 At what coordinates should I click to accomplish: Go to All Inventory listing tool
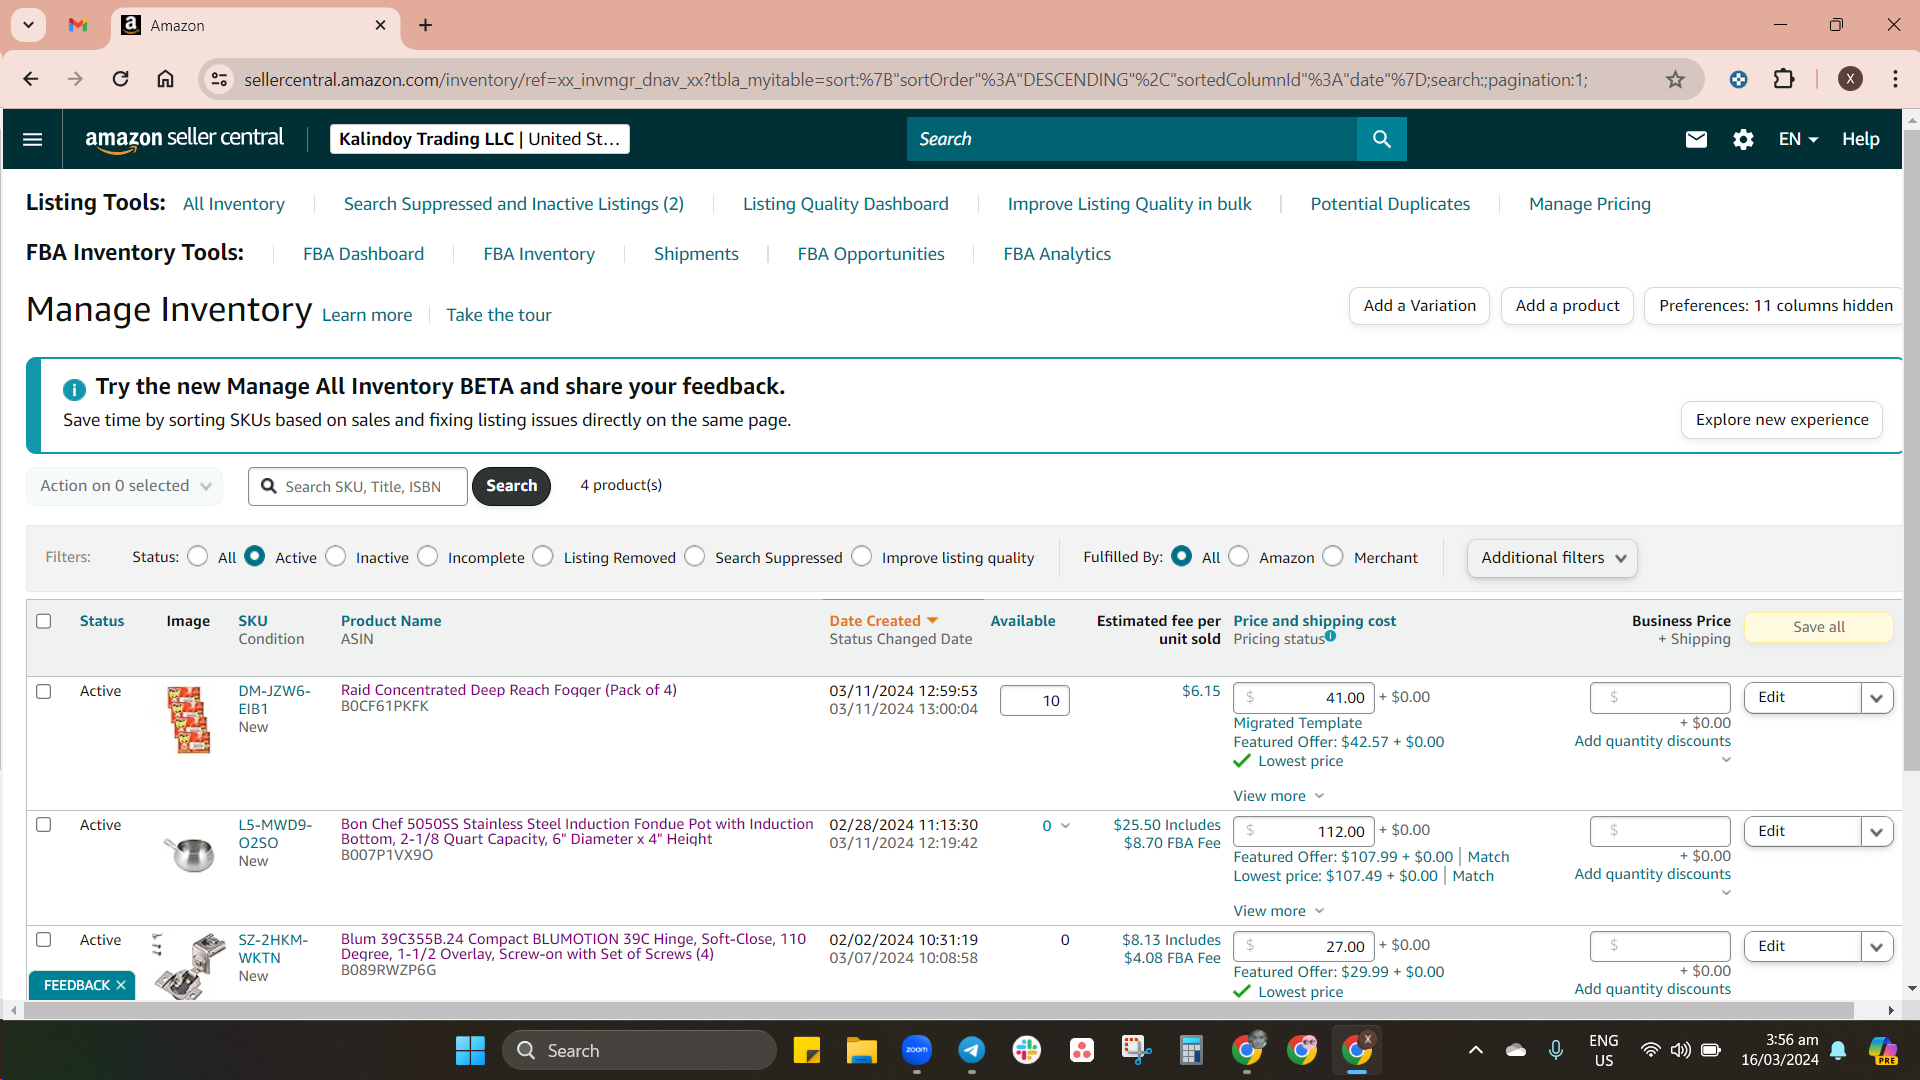pyautogui.click(x=234, y=204)
